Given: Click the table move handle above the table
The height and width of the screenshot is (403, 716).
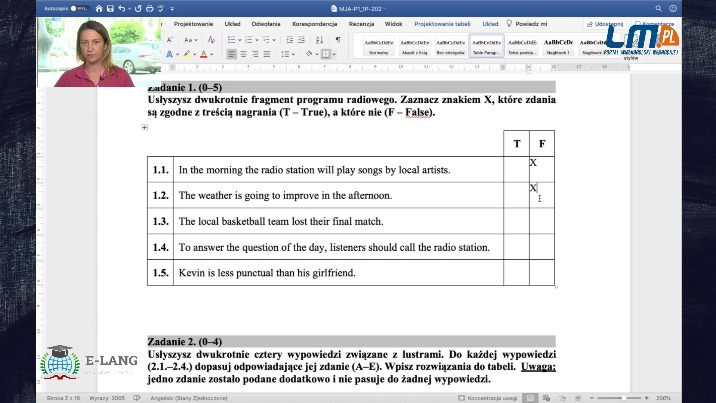Looking at the screenshot, I should [x=144, y=127].
